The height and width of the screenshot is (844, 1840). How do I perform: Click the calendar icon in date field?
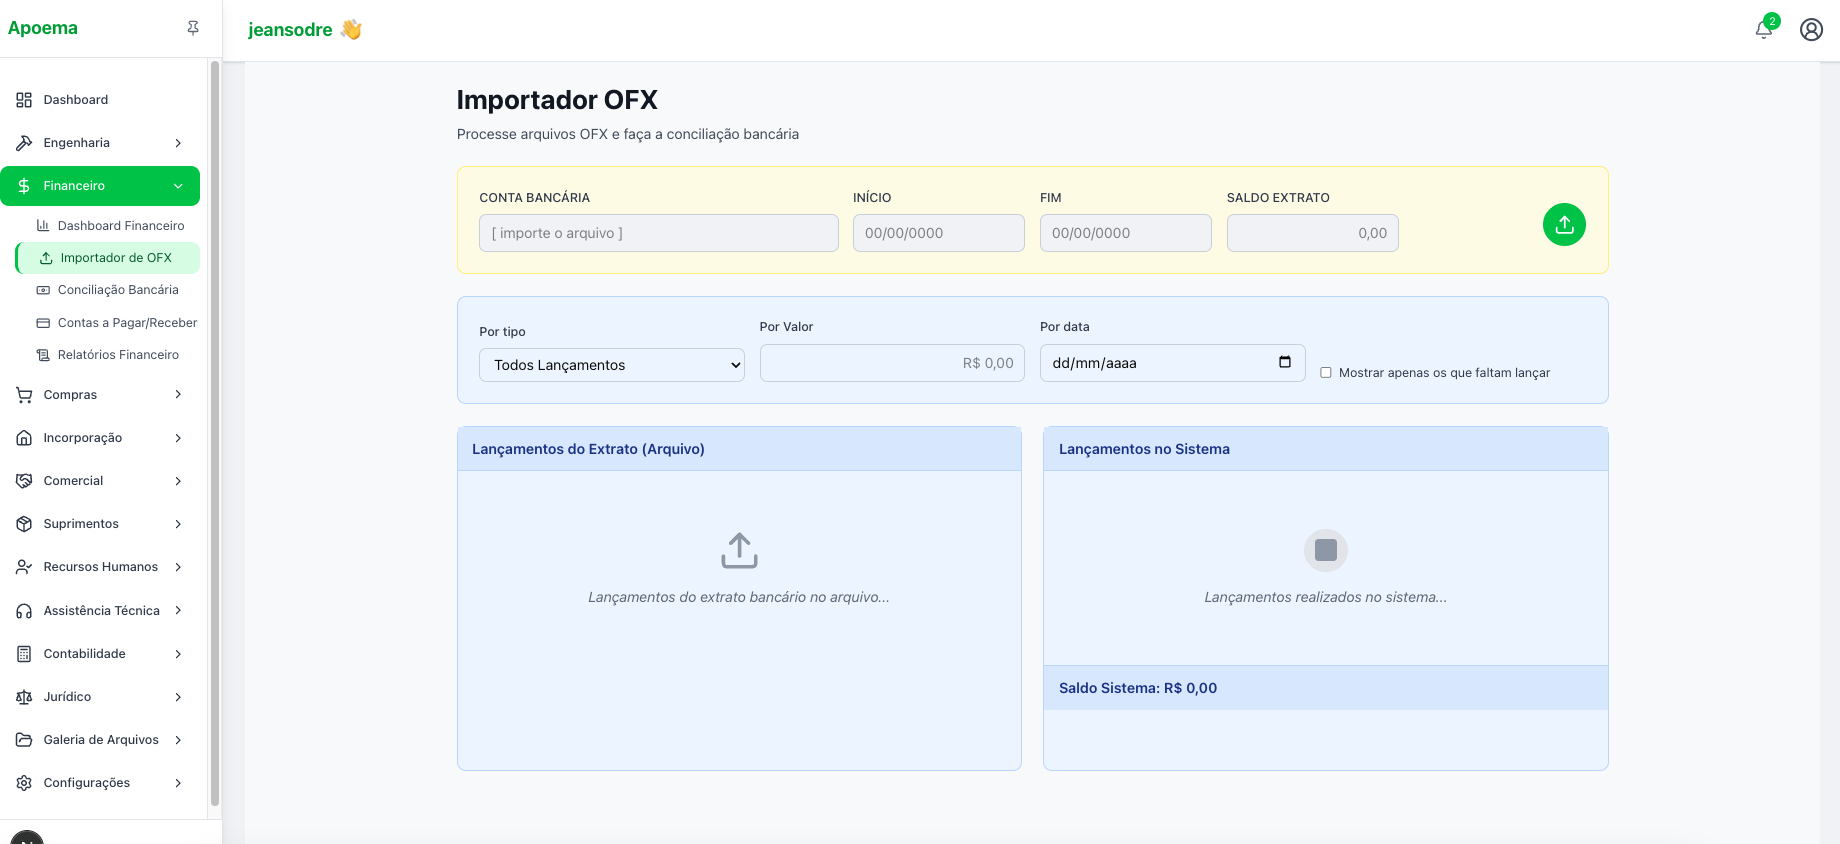(x=1285, y=362)
